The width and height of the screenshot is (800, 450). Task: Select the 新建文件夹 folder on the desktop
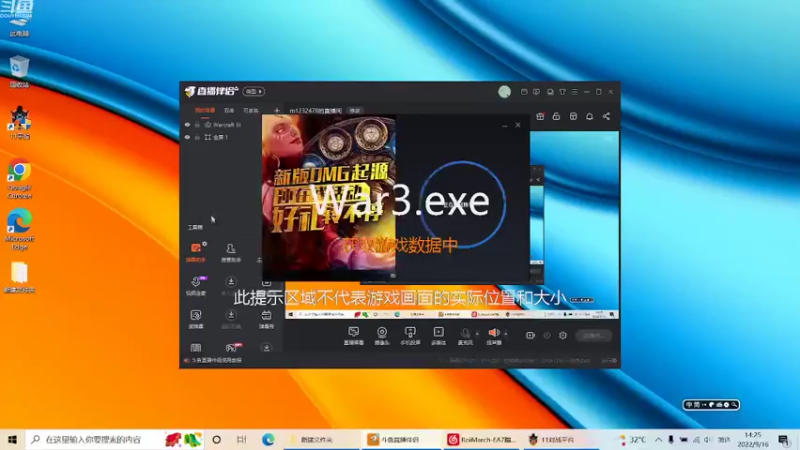pos(19,278)
